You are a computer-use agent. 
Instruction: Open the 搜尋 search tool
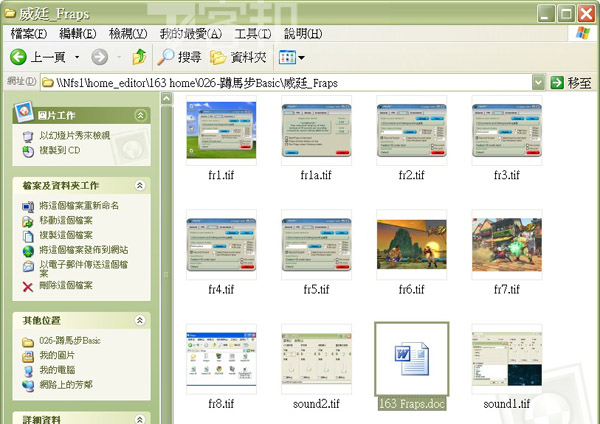pyautogui.click(x=179, y=57)
